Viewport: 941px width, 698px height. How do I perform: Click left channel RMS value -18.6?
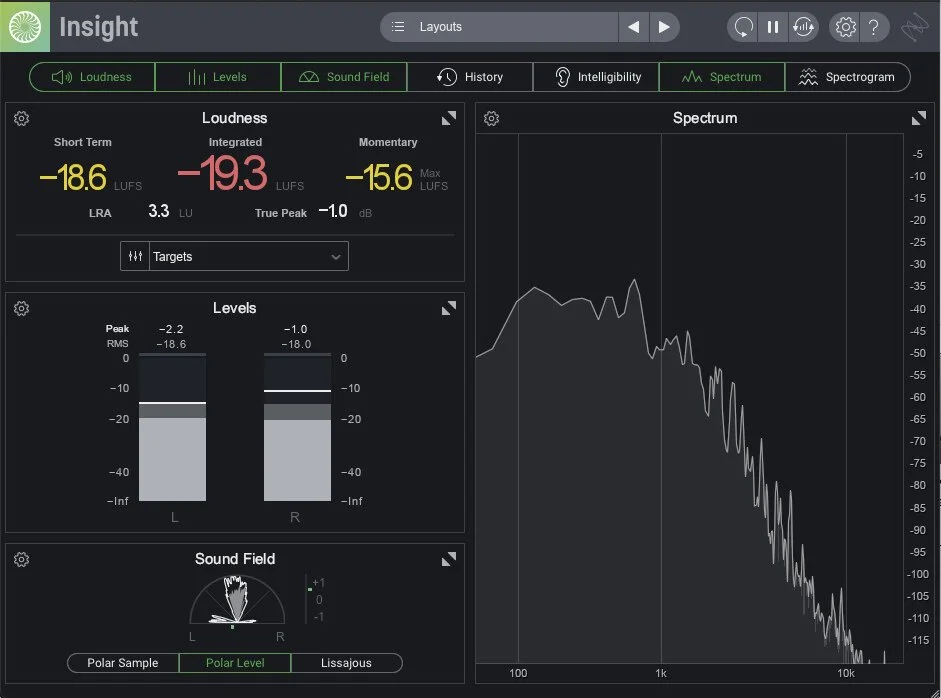tap(171, 344)
